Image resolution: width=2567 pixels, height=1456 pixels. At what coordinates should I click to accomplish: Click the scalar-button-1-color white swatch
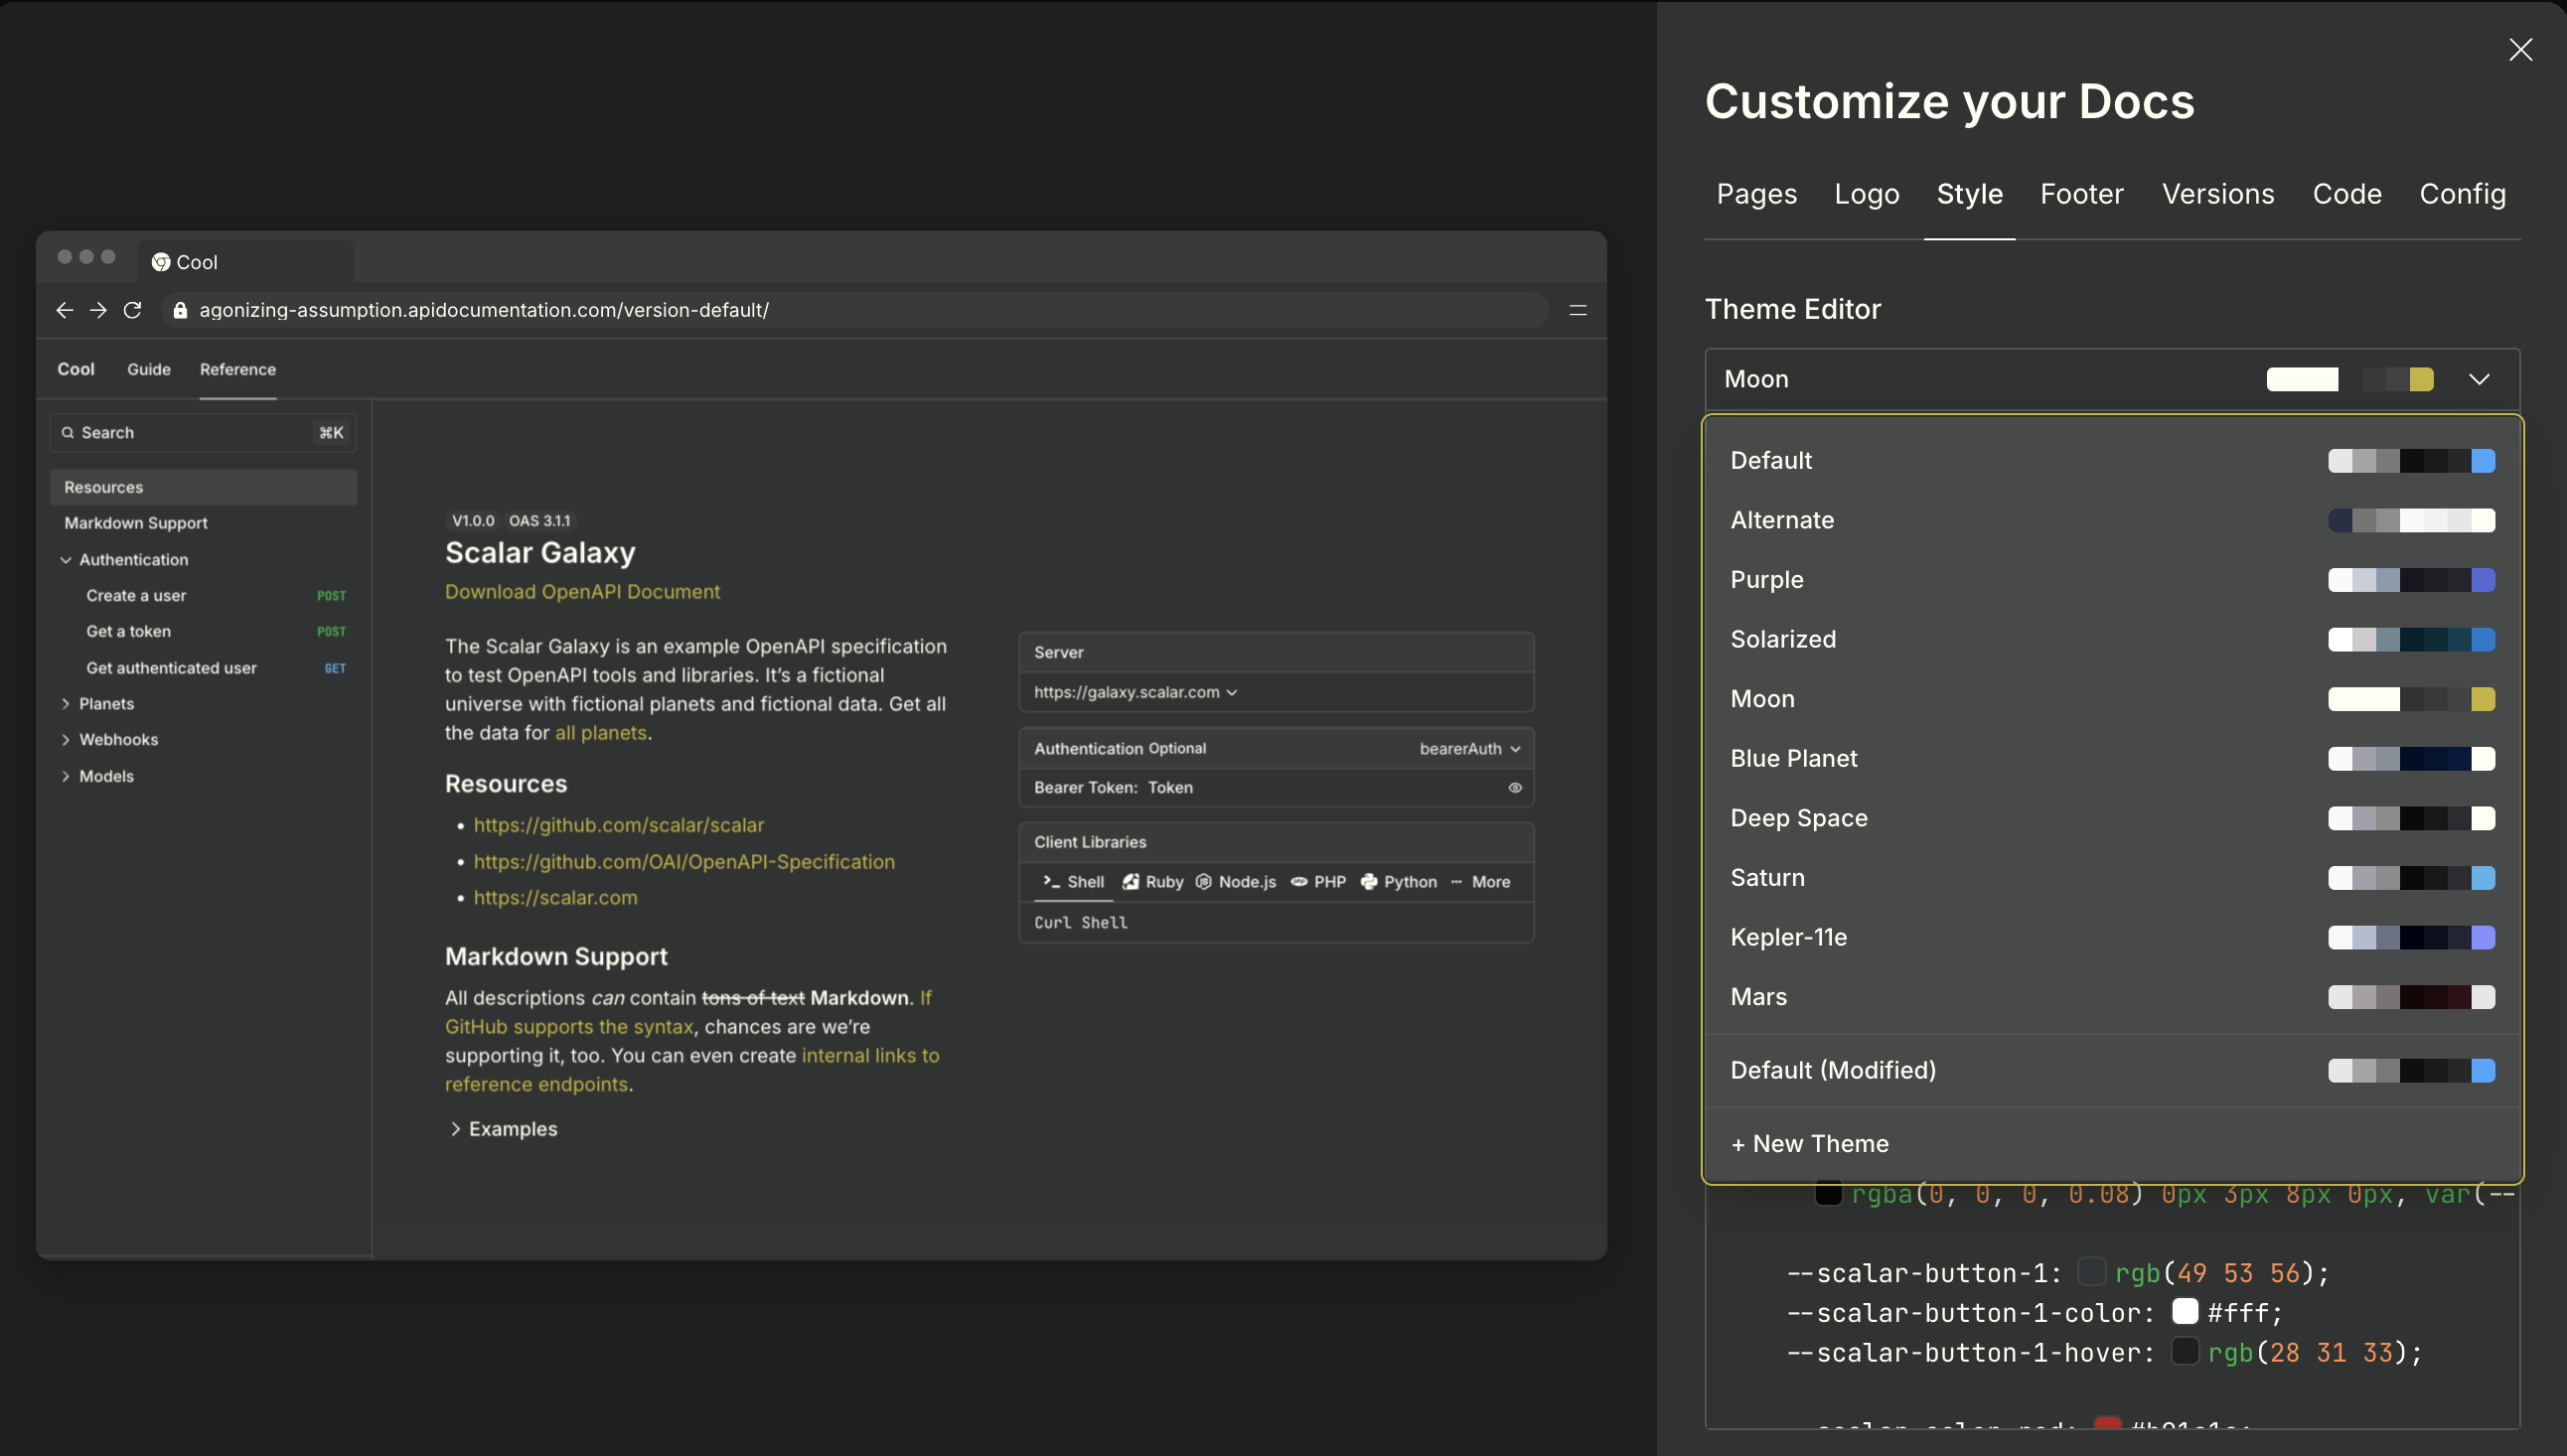(x=2184, y=1311)
